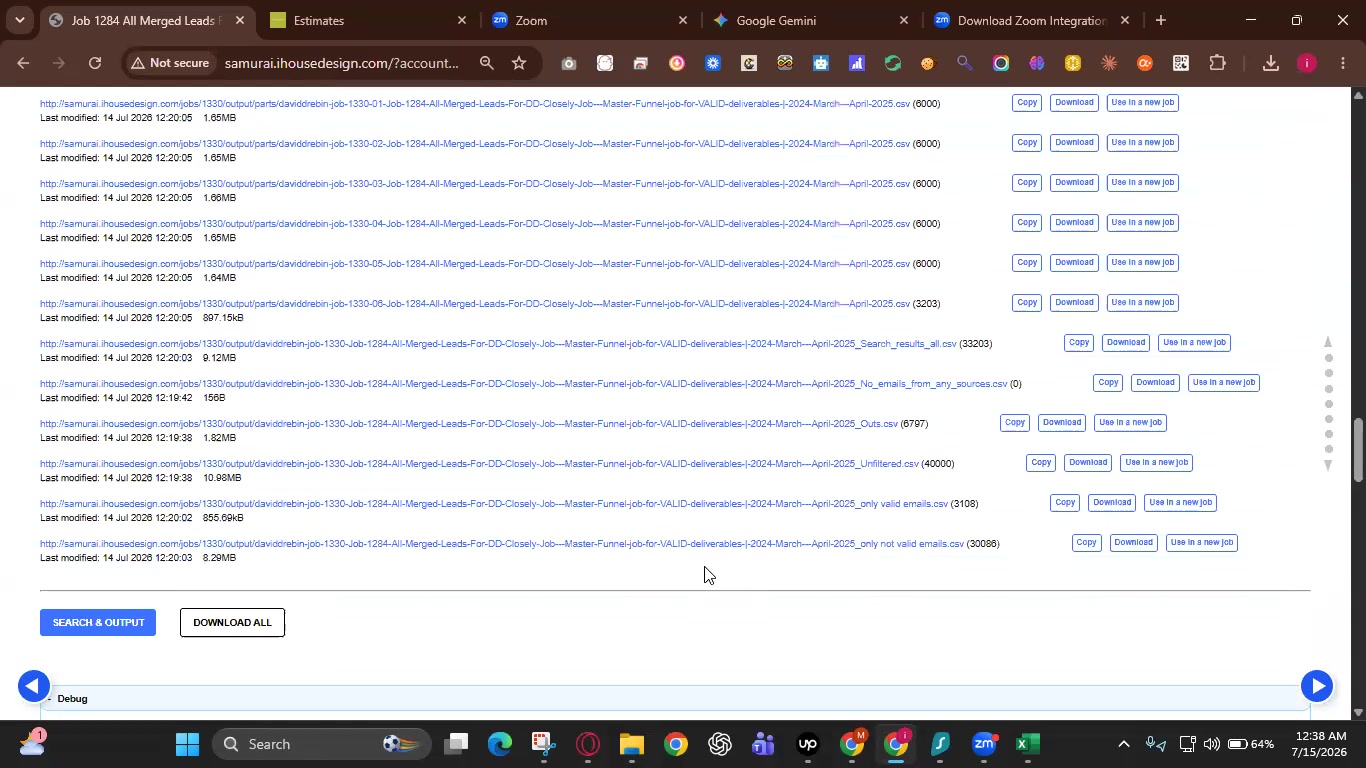Image resolution: width=1366 pixels, height=768 pixels.
Task: Open the Chrome downloads icon
Action: click(1271, 63)
